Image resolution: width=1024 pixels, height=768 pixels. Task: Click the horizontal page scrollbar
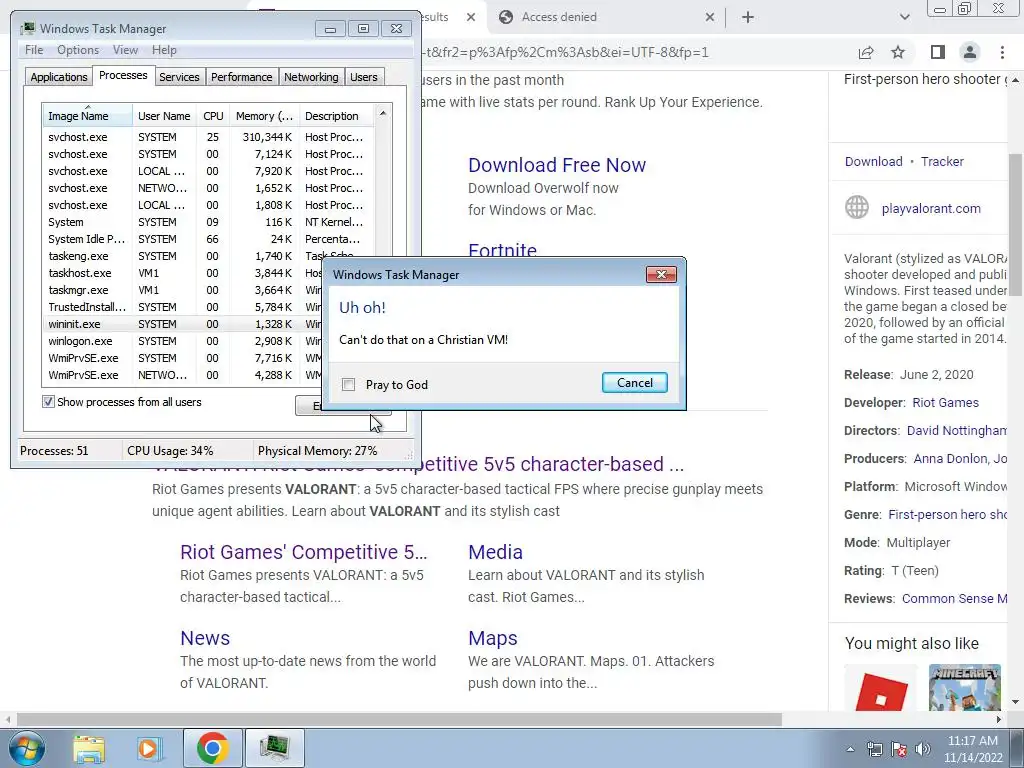(399, 719)
